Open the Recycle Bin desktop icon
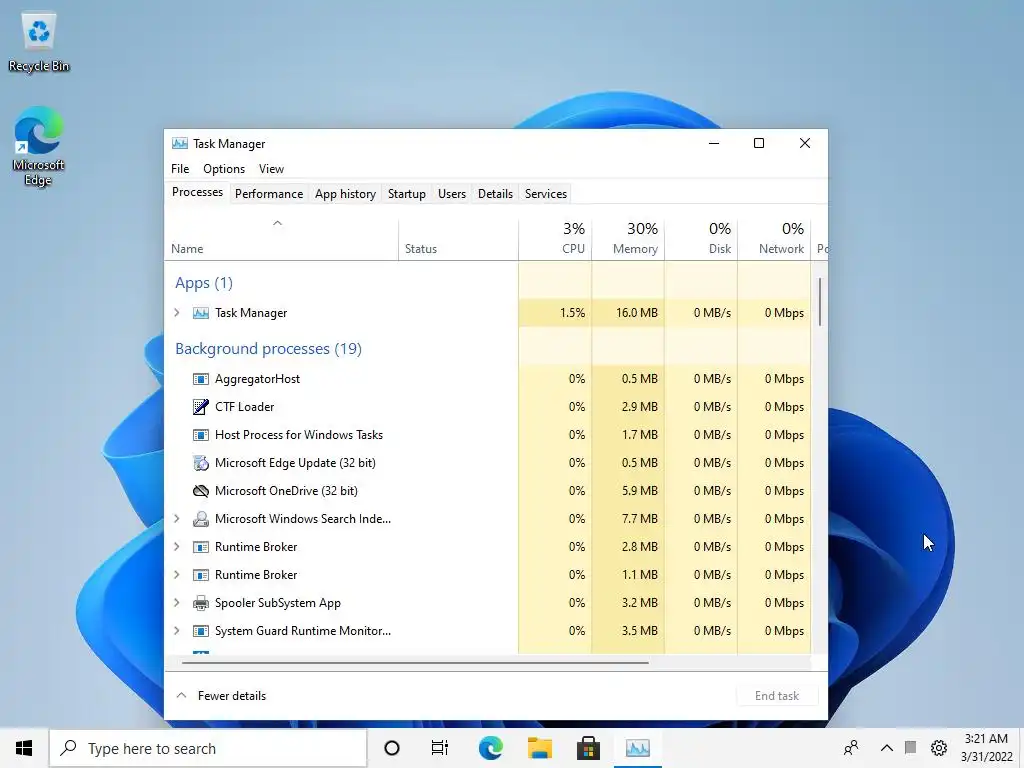 tap(39, 43)
